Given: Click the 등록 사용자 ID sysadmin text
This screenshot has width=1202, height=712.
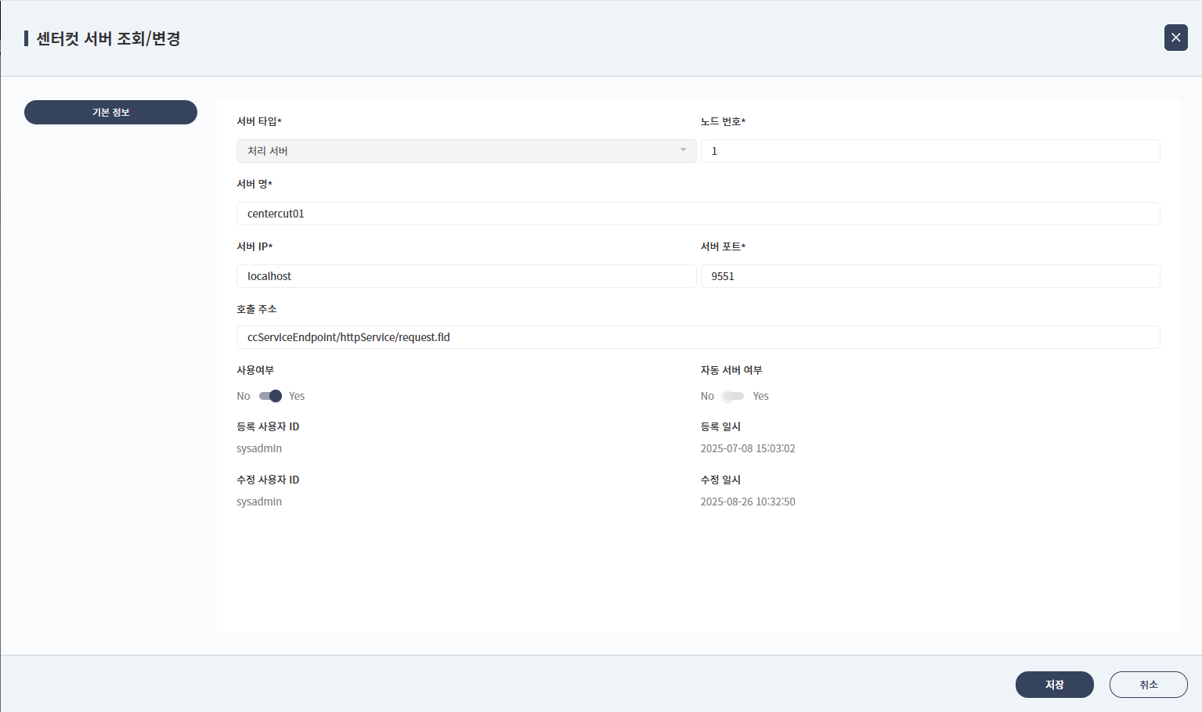Looking at the screenshot, I should pyautogui.click(x=259, y=448).
